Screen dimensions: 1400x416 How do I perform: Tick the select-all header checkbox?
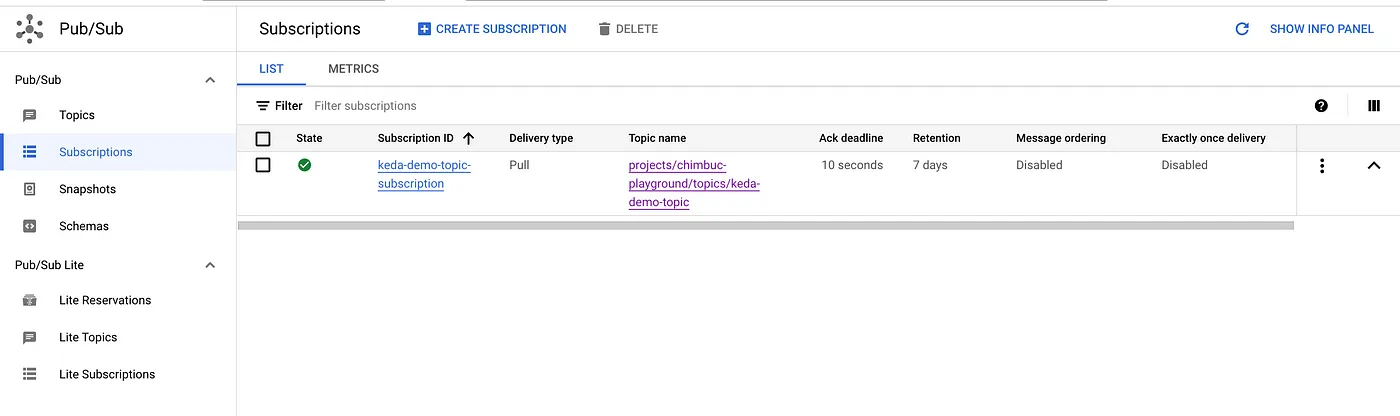(263, 139)
